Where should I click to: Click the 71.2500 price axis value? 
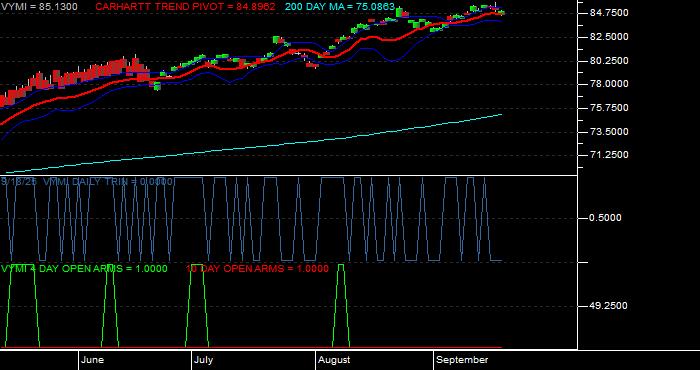coord(609,155)
